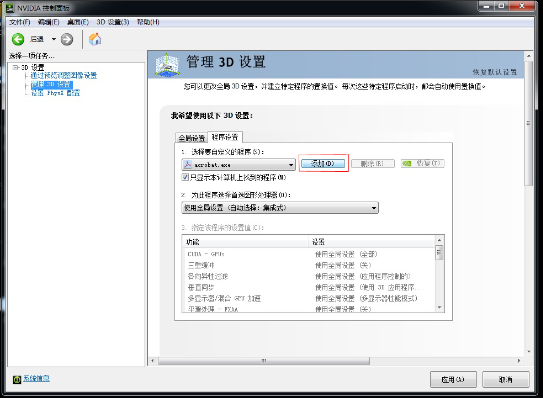The height and width of the screenshot is (398, 543).
Task: Open the acrobat.exe program dropdown
Action: [x=238, y=165]
